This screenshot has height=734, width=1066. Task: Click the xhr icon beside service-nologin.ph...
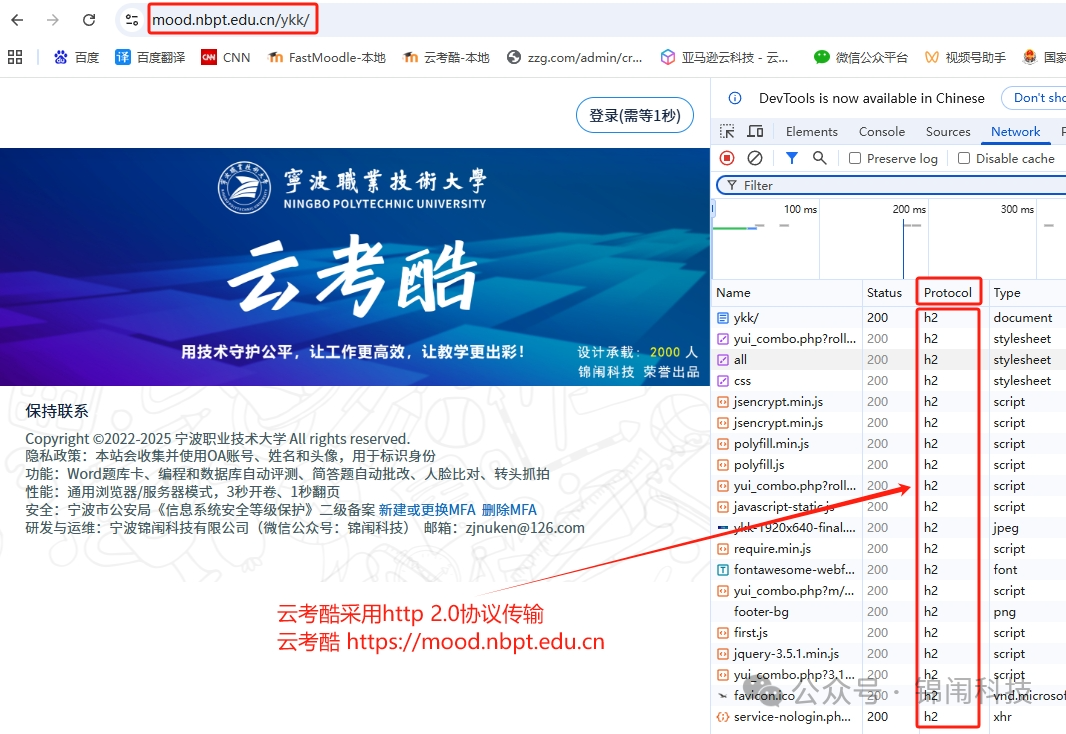tap(723, 717)
